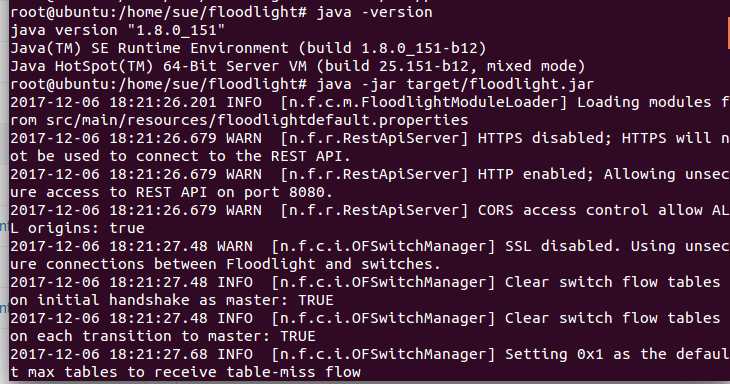
Task: Click 'on initial handshake as master: TRUE'
Action: pyautogui.click(x=171, y=300)
